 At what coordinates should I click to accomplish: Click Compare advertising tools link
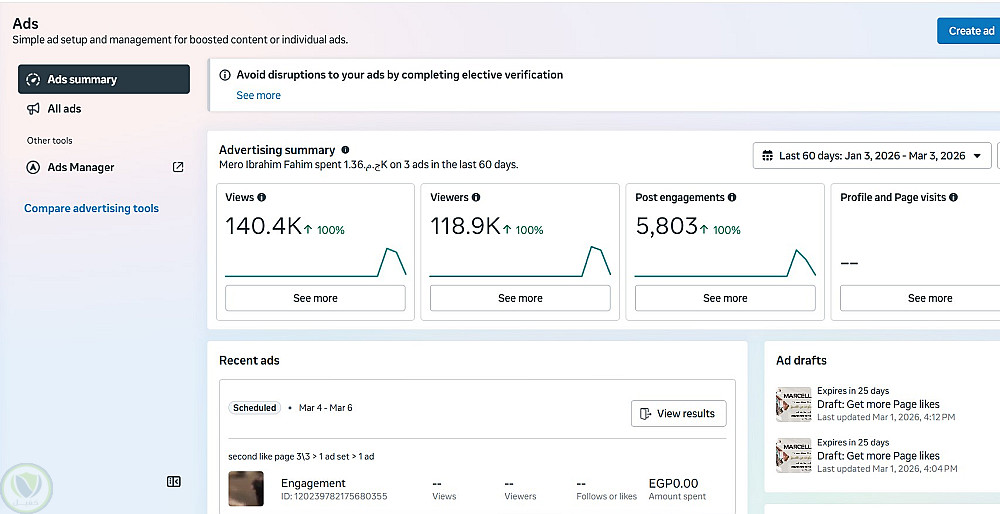point(91,208)
